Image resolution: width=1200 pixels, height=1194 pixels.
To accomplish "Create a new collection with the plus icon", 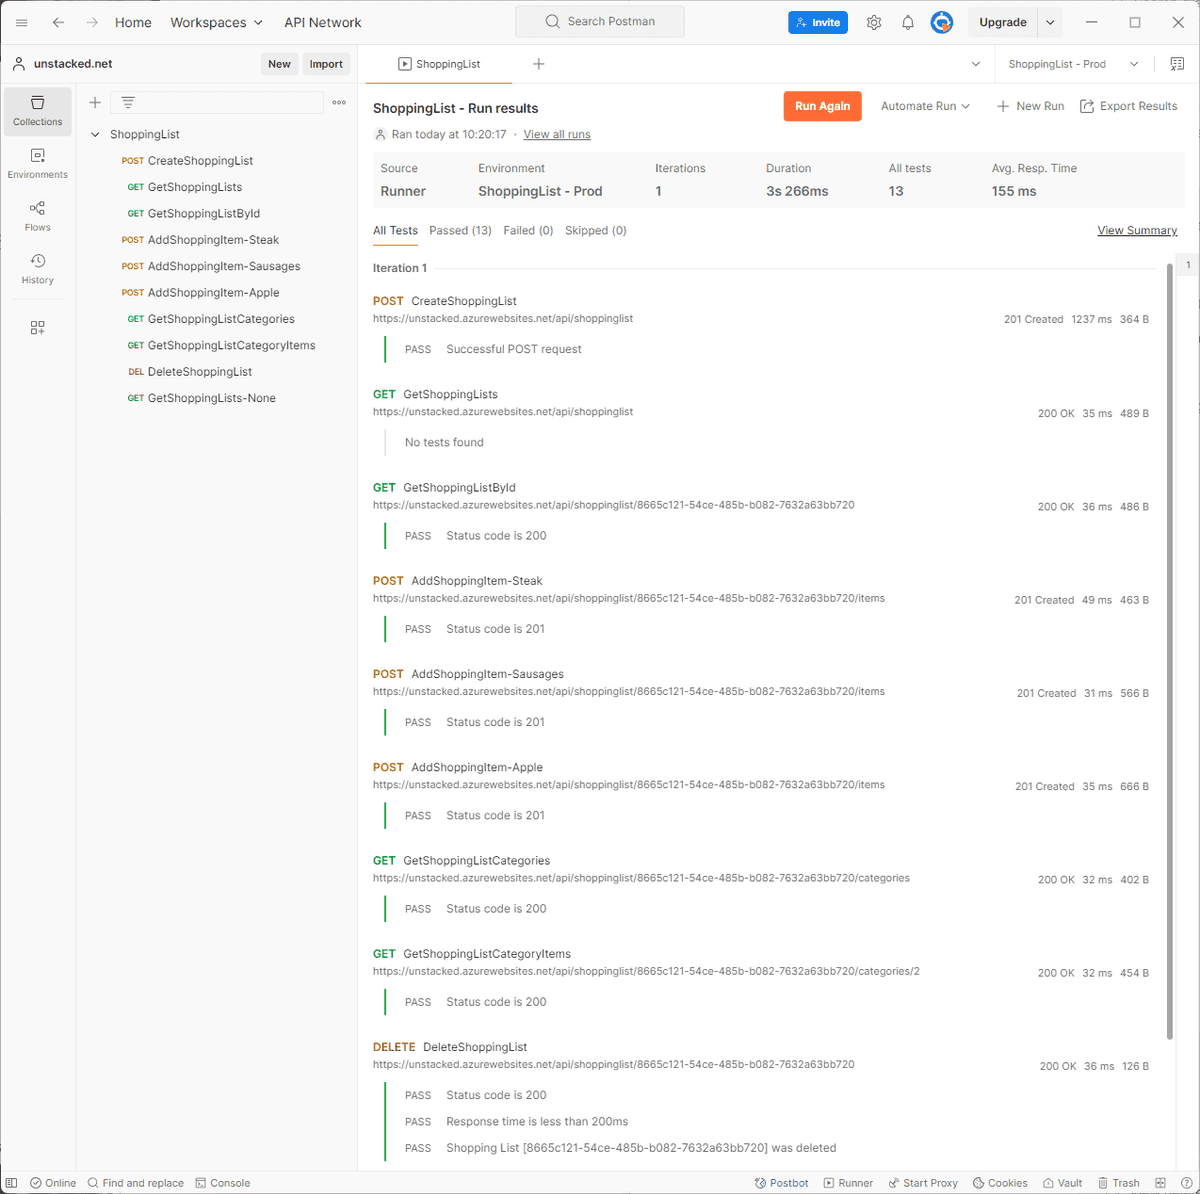I will tap(94, 101).
